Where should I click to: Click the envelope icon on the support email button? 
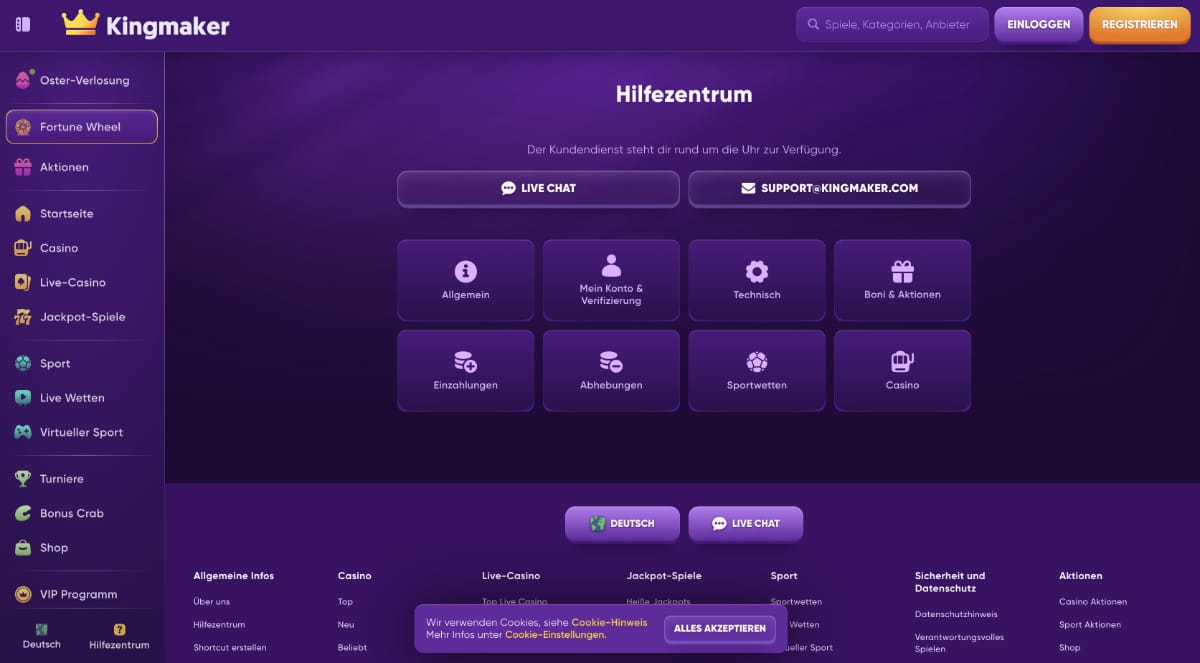pos(748,188)
